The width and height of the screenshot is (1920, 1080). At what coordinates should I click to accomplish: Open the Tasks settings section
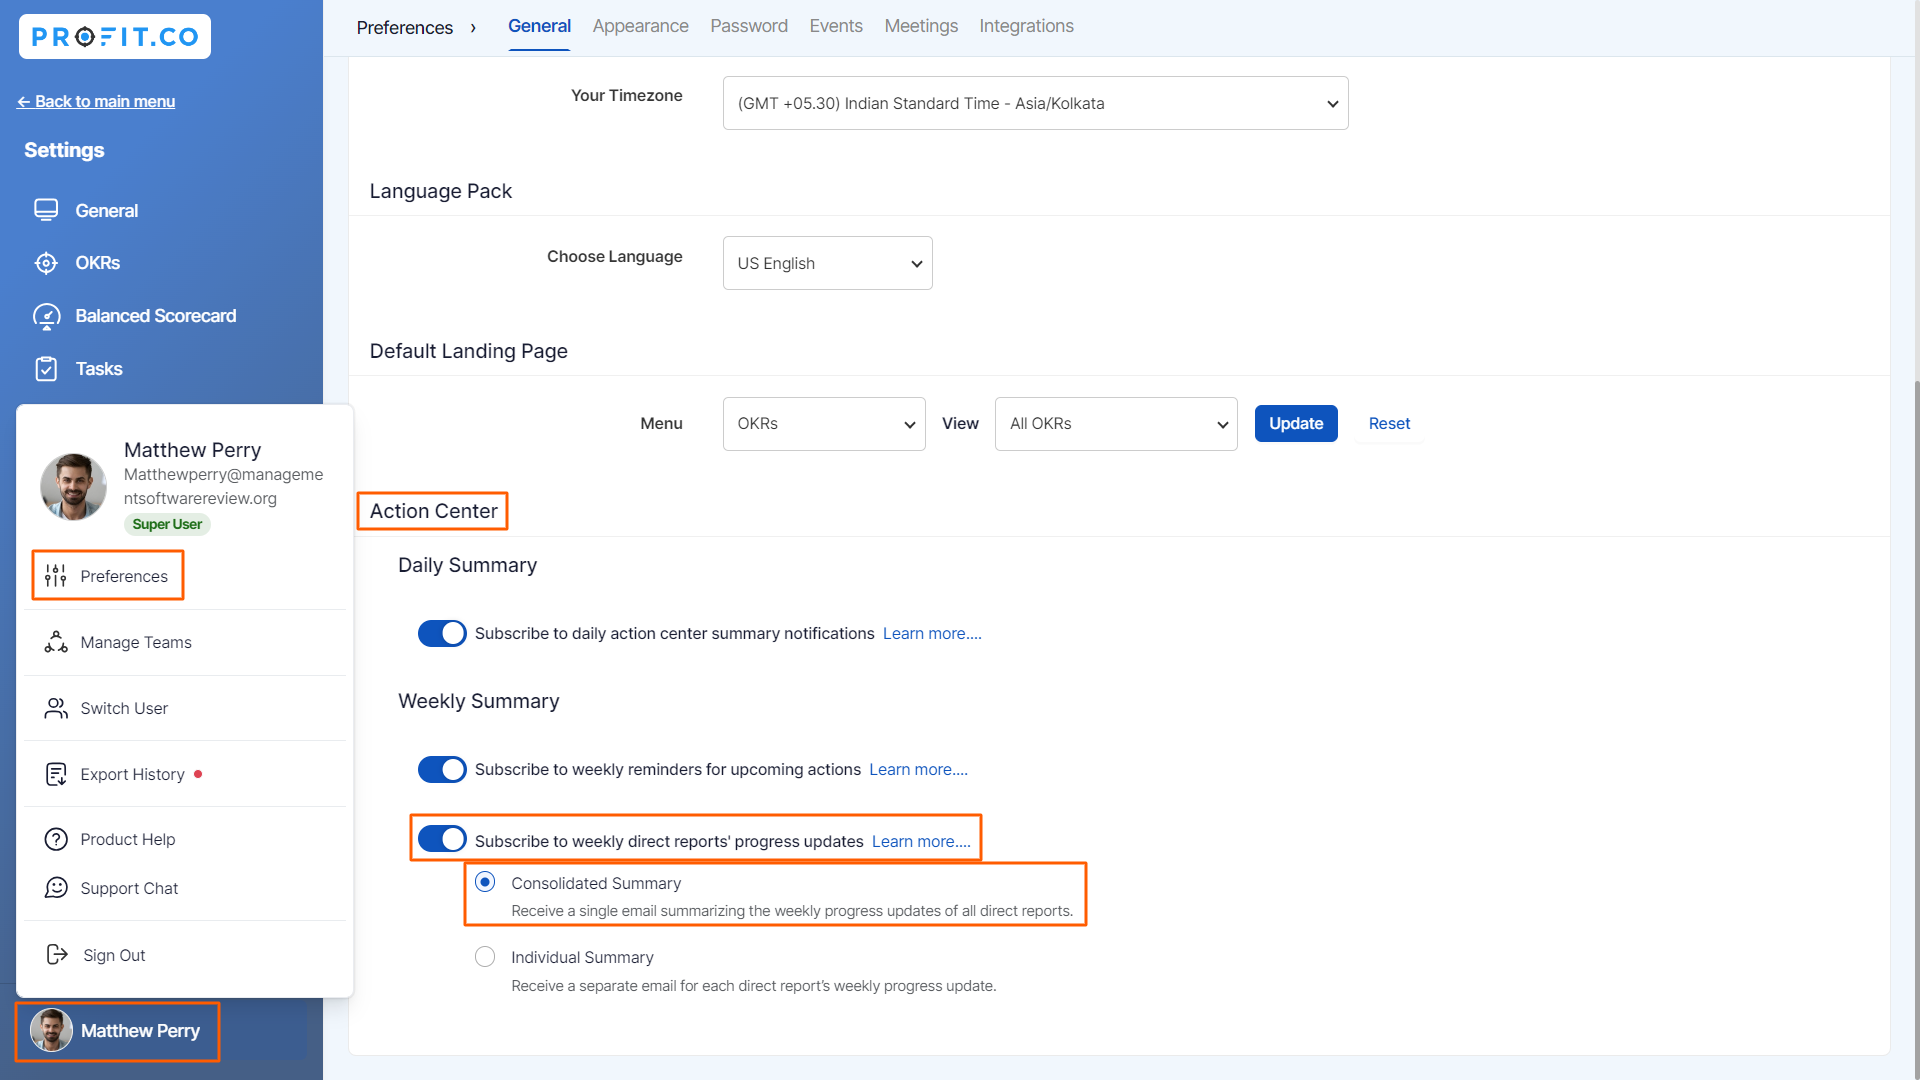97,368
